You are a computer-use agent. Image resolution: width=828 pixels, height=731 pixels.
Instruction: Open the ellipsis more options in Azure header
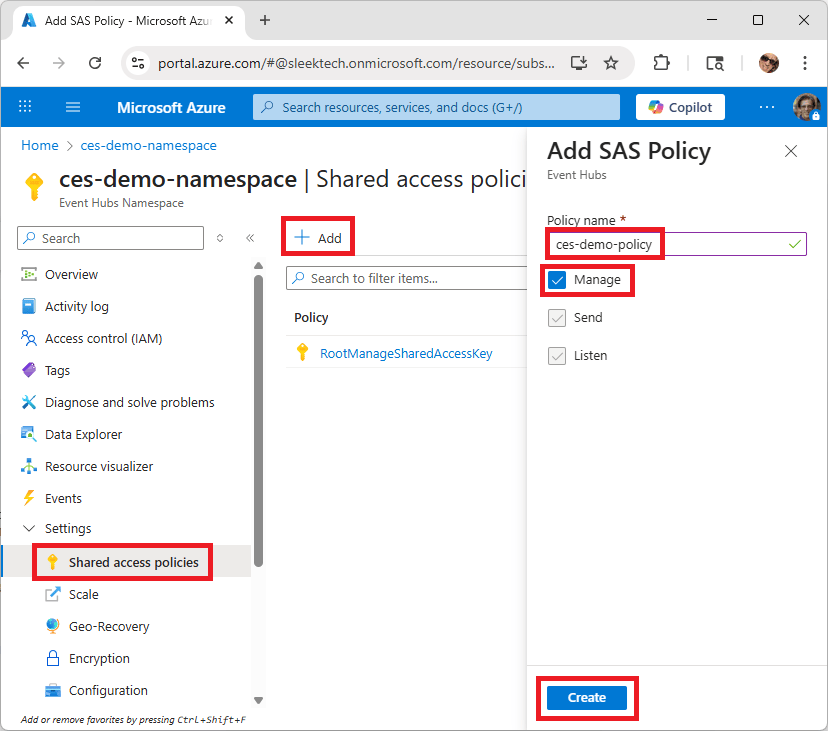(x=767, y=107)
